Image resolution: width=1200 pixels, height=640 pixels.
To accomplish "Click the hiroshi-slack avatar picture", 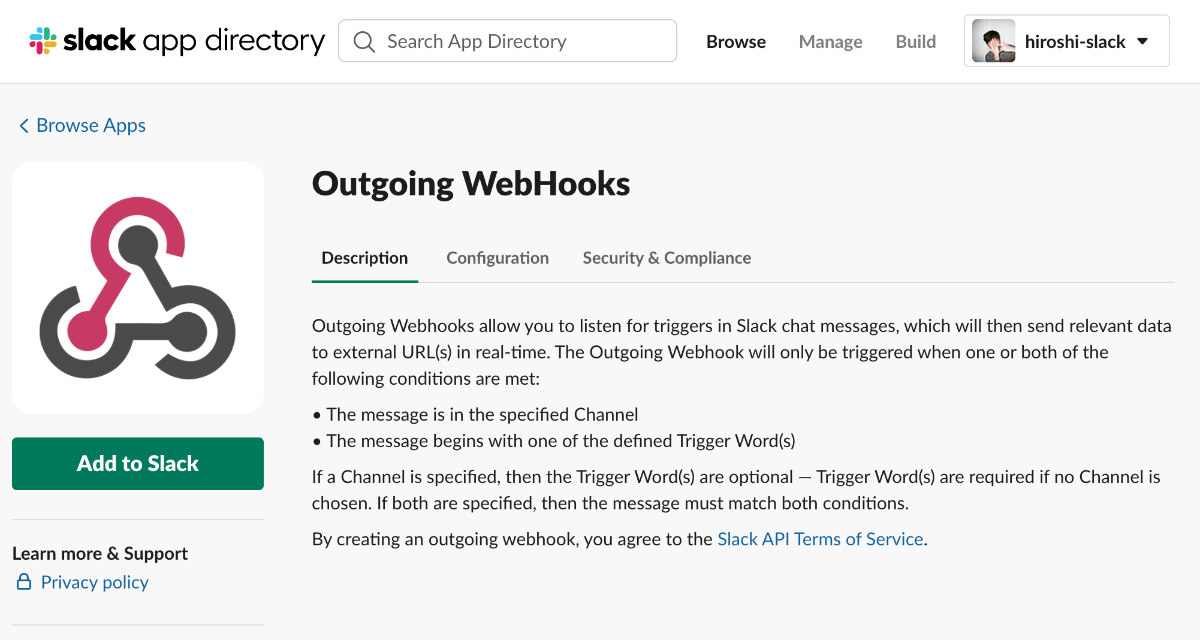I will (994, 41).
